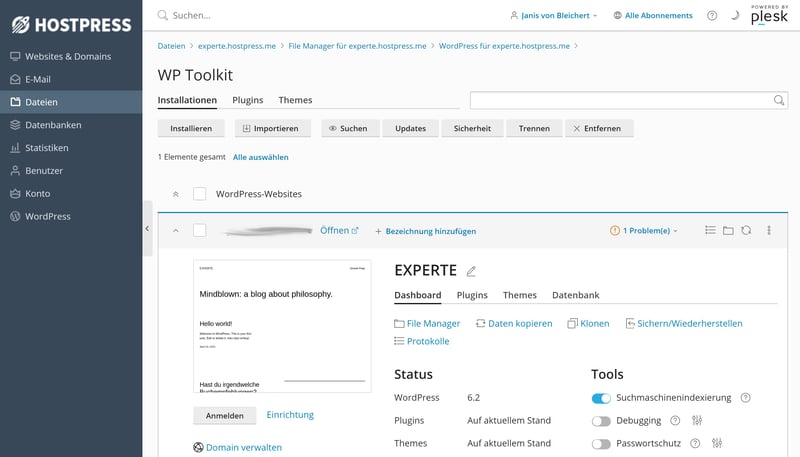800x457 pixels.
Task: Click the magnifier icon in top search
Action: pos(163,15)
